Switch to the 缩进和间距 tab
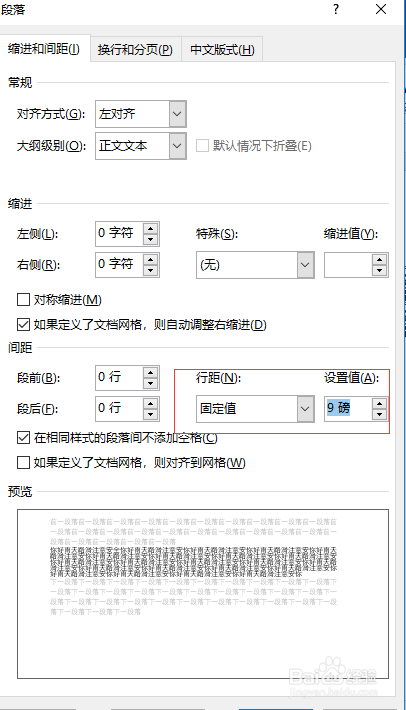This screenshot has height=710, width=406. 44,48
